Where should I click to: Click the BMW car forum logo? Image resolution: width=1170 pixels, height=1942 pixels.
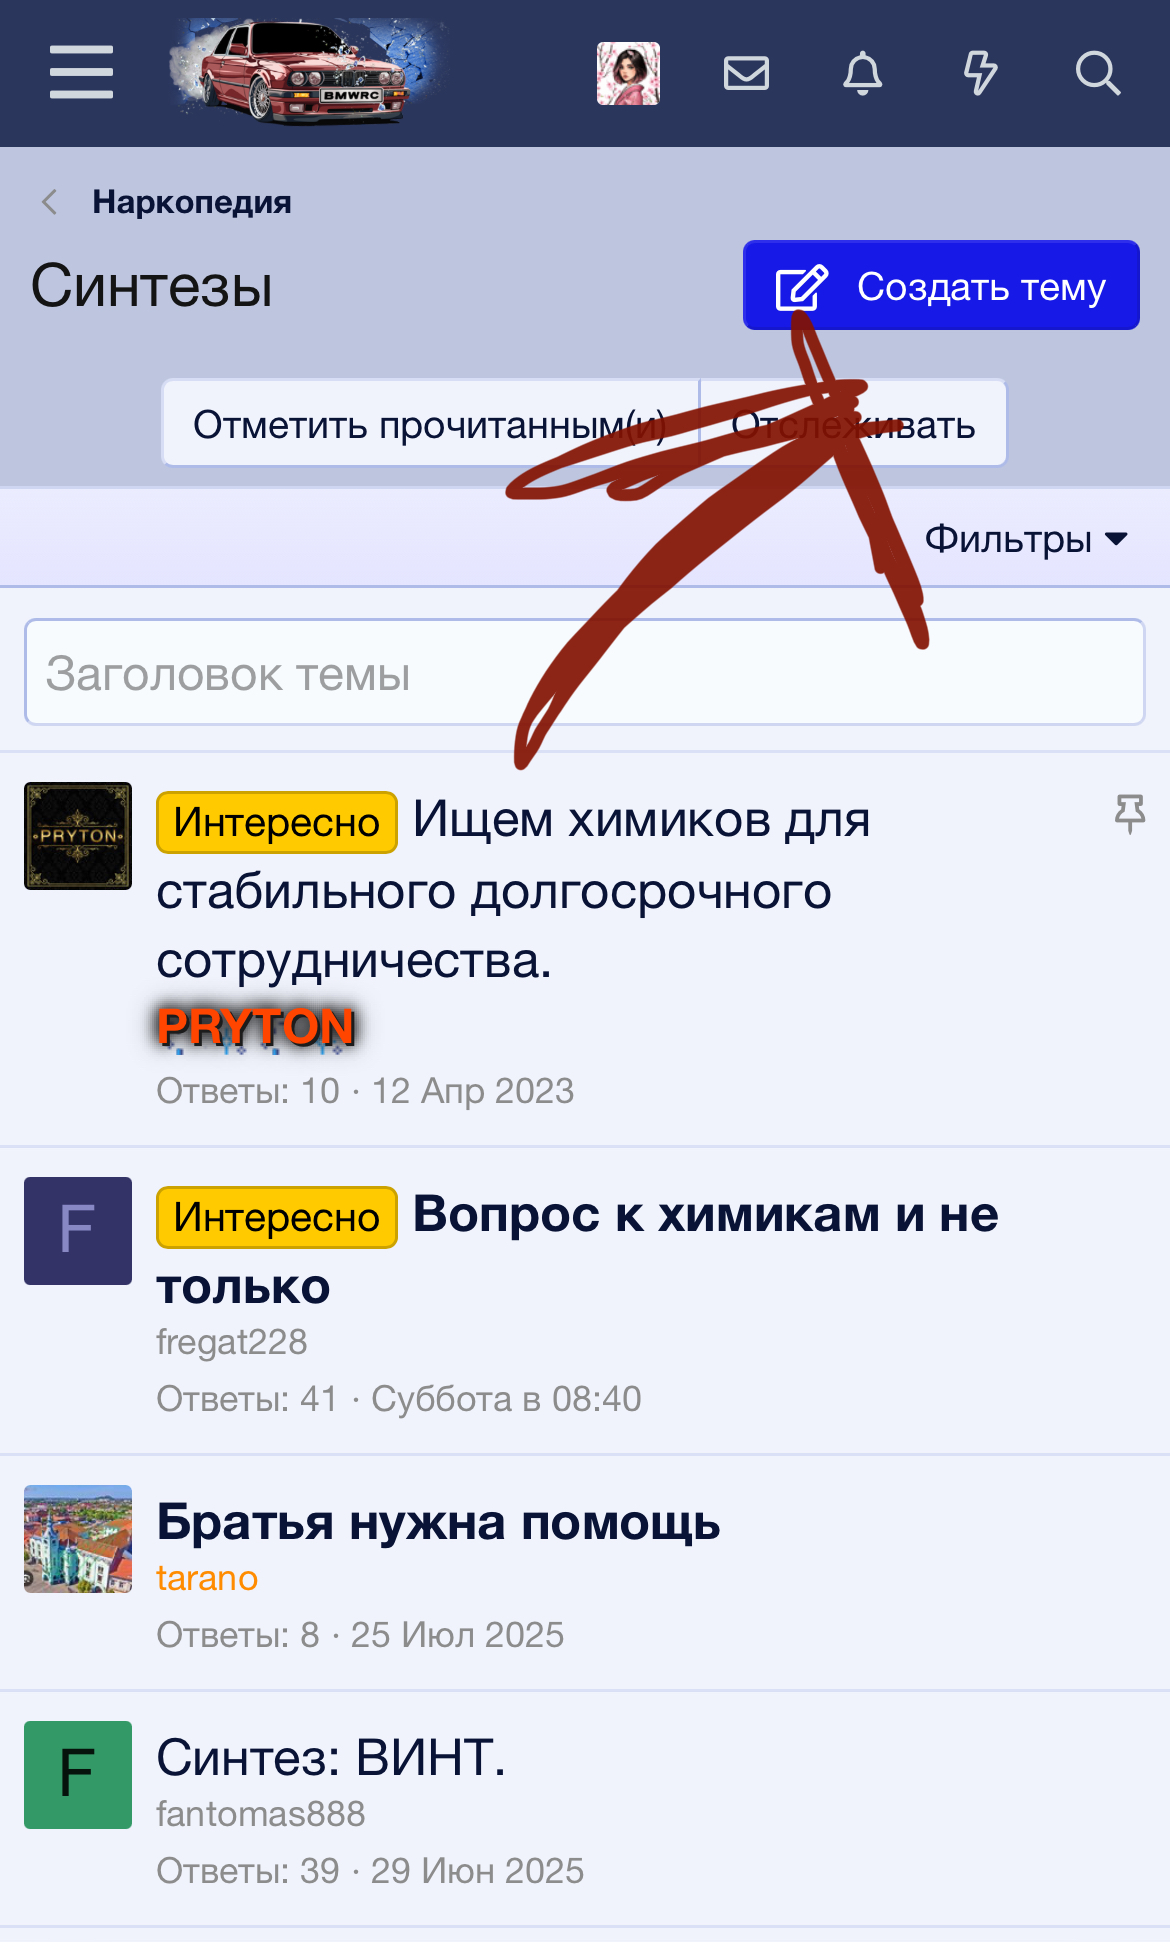pyautogui.click(x=305, y=72)
